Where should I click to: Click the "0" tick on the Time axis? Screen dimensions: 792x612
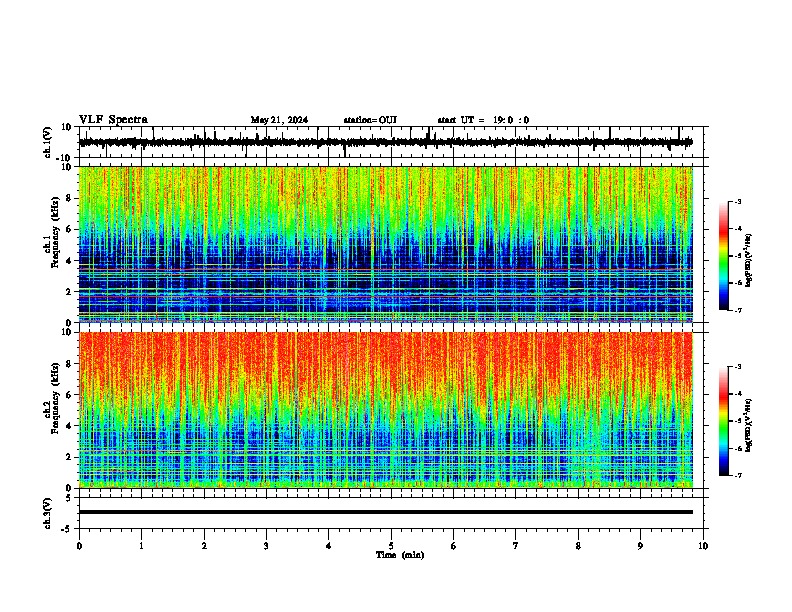(79, 546)
